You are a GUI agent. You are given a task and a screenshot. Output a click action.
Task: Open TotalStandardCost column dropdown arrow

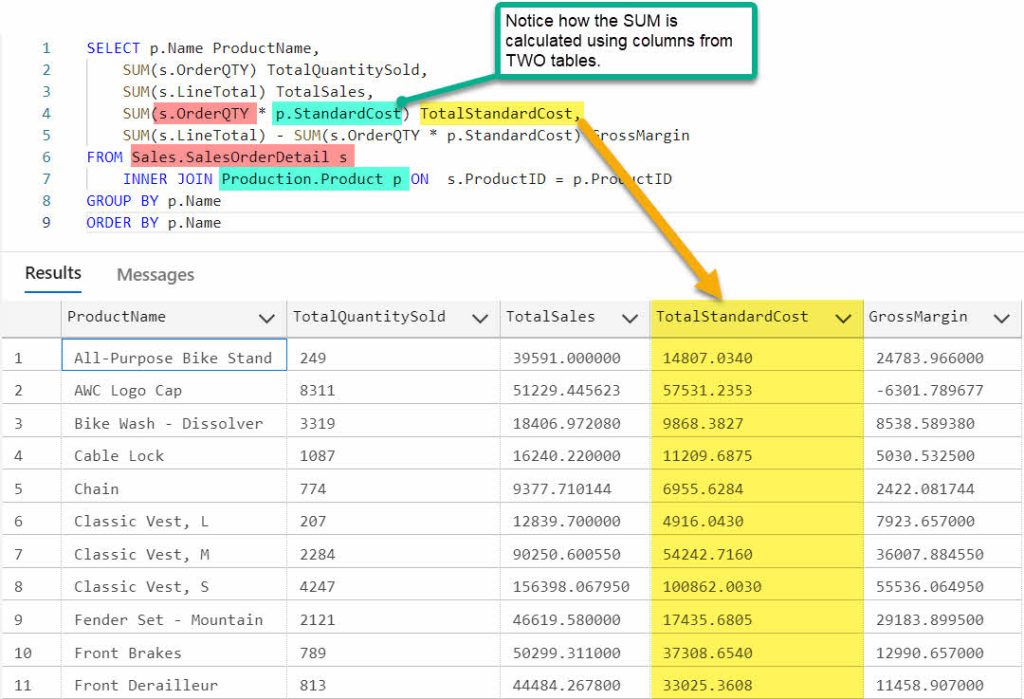(843, 318)
